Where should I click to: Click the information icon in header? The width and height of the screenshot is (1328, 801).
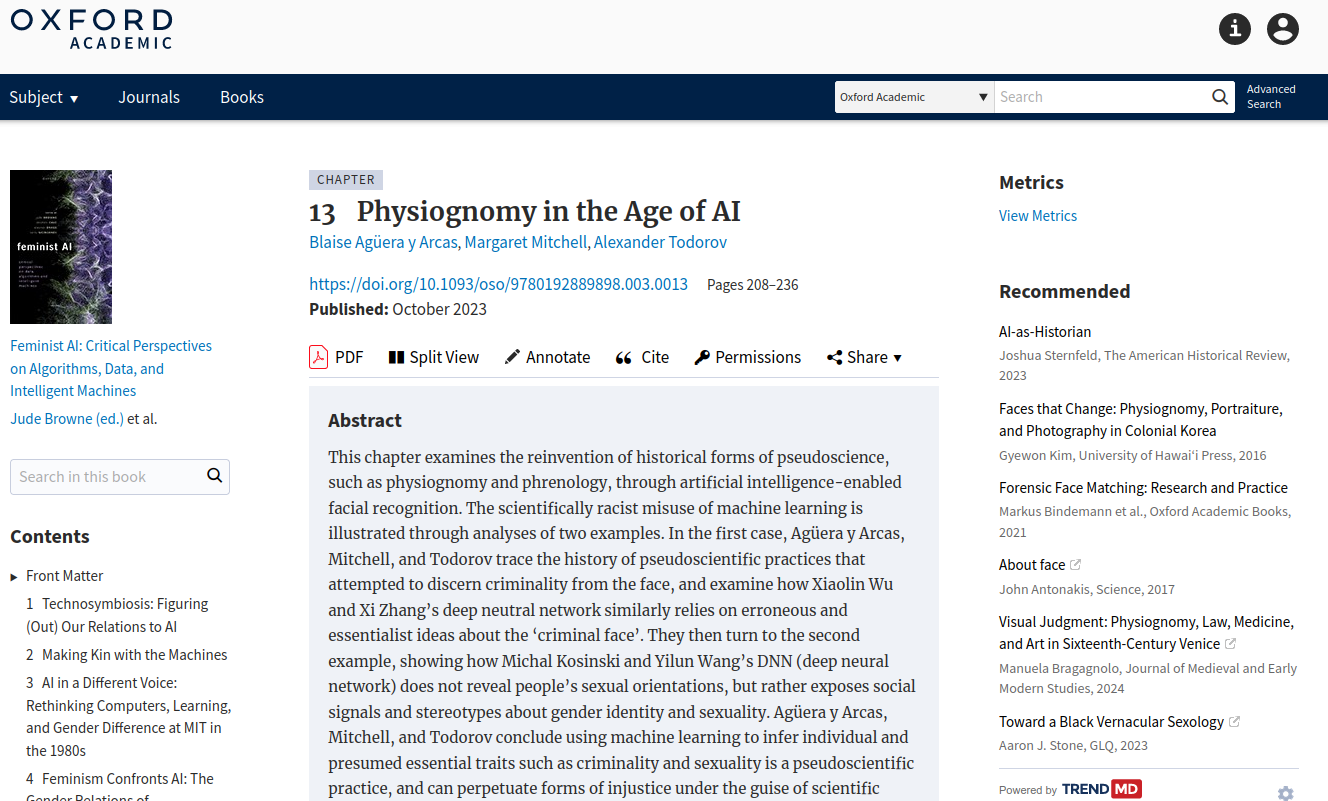pyautogui.click(x=1235, y=29)
